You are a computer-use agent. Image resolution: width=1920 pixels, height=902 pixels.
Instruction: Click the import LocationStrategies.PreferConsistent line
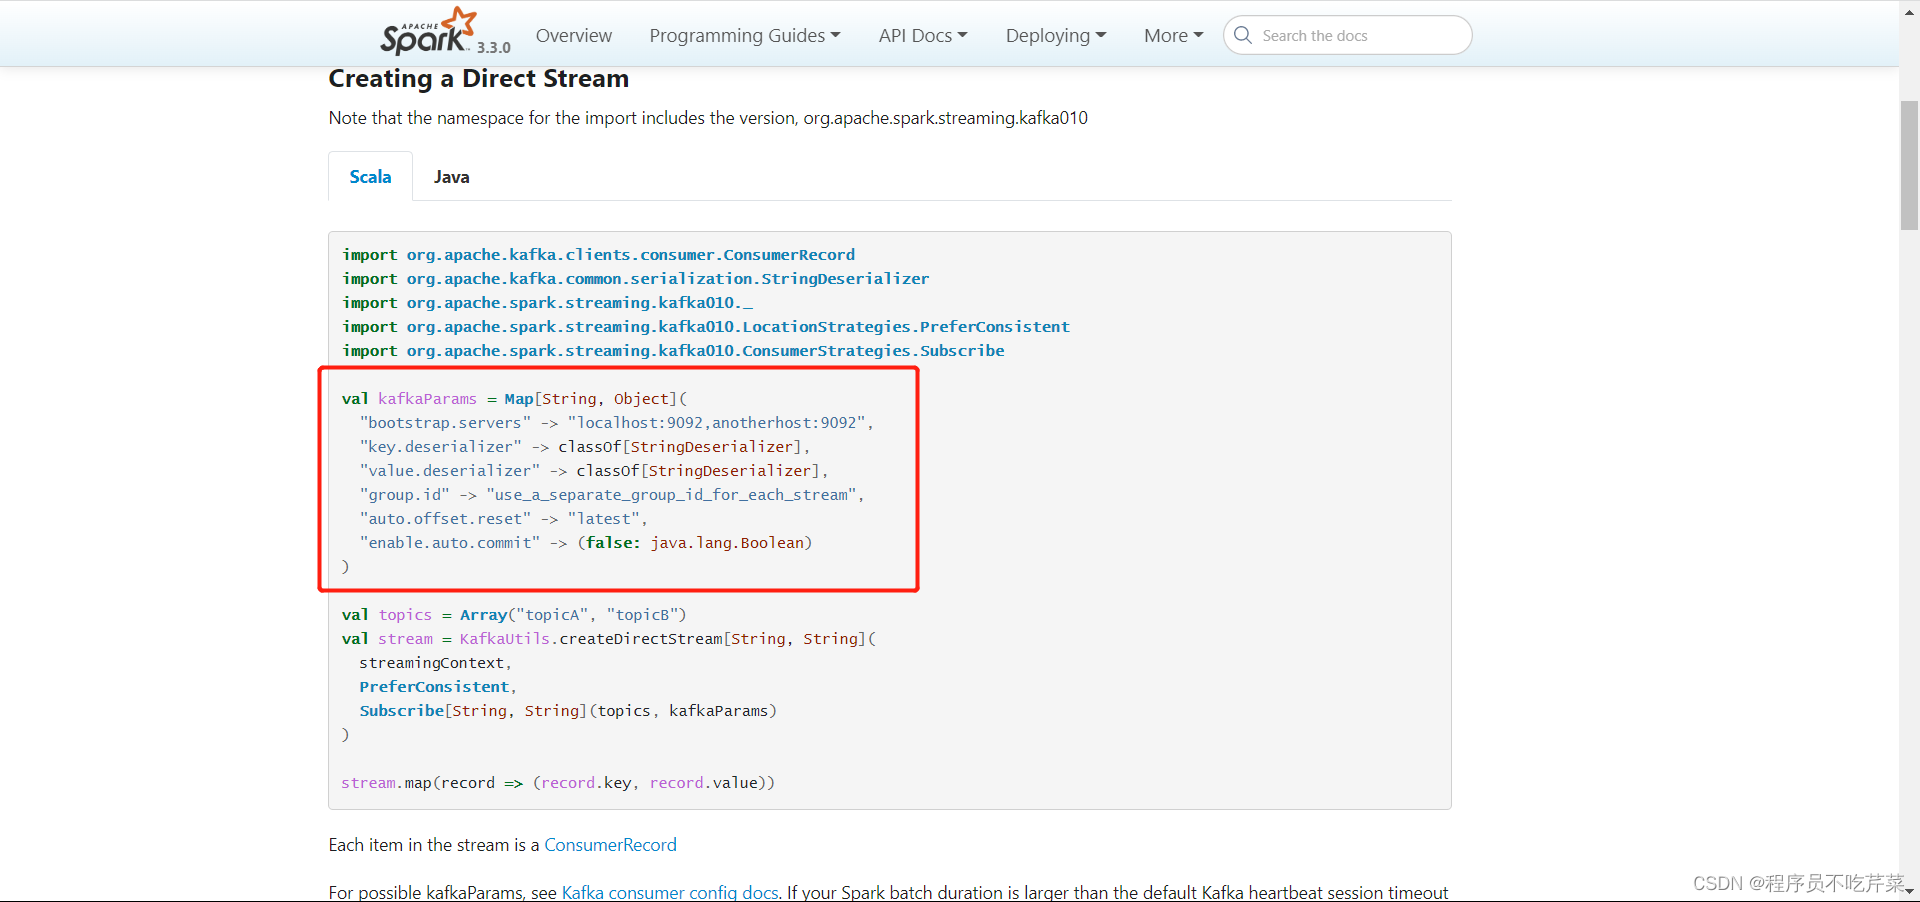click(706, 327)
